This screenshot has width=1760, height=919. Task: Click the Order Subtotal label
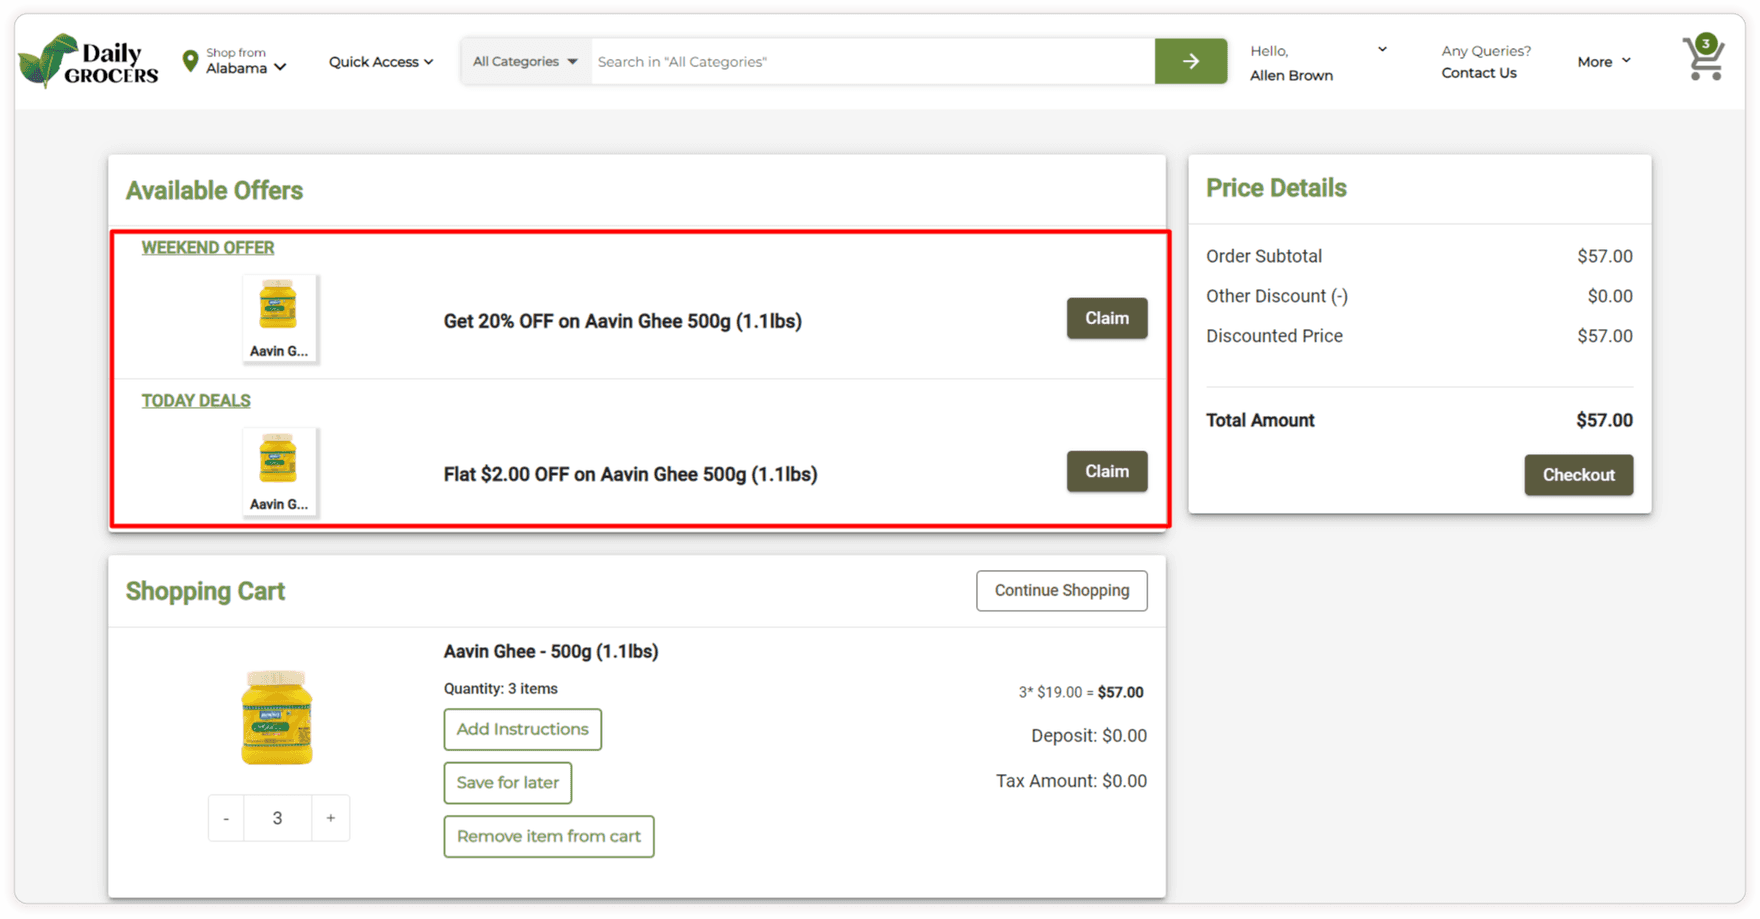(1264, 257)
